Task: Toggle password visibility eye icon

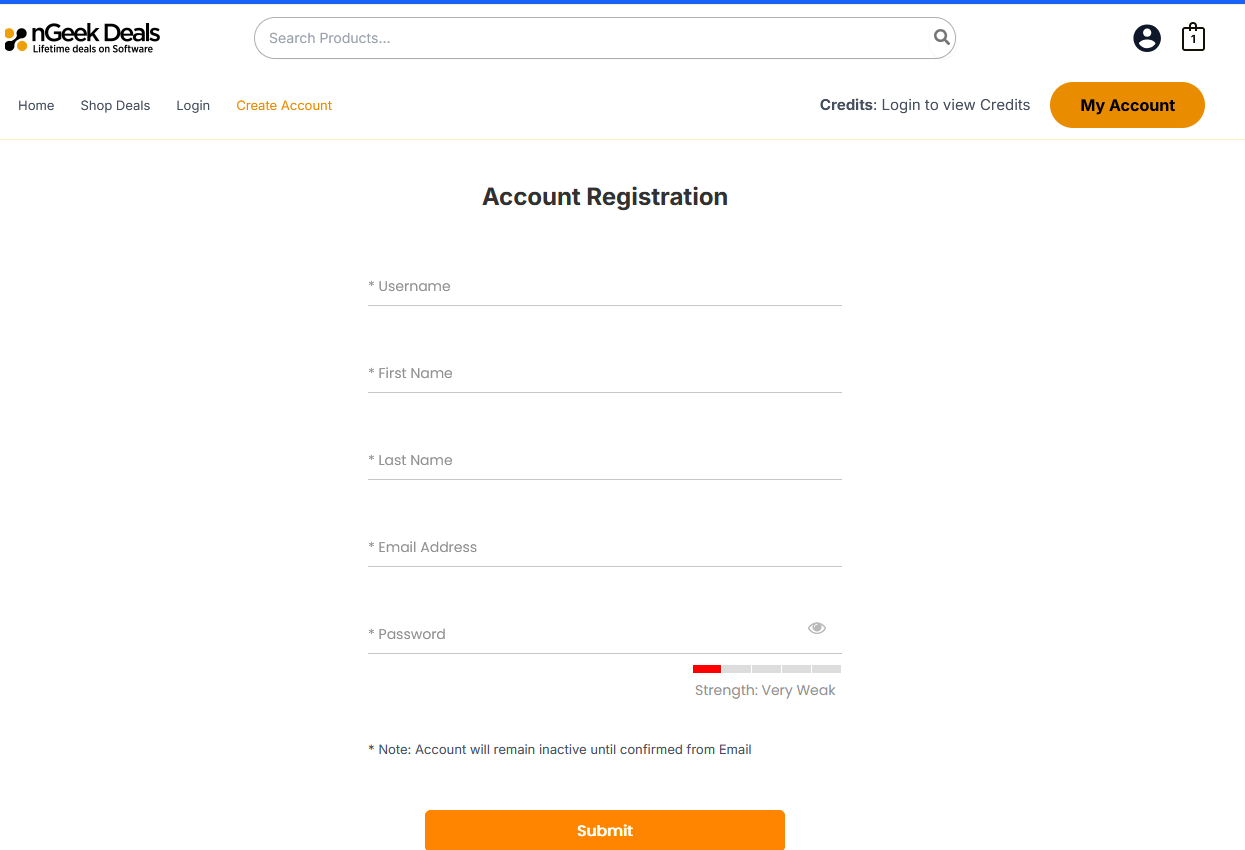Action: [817, 628]
